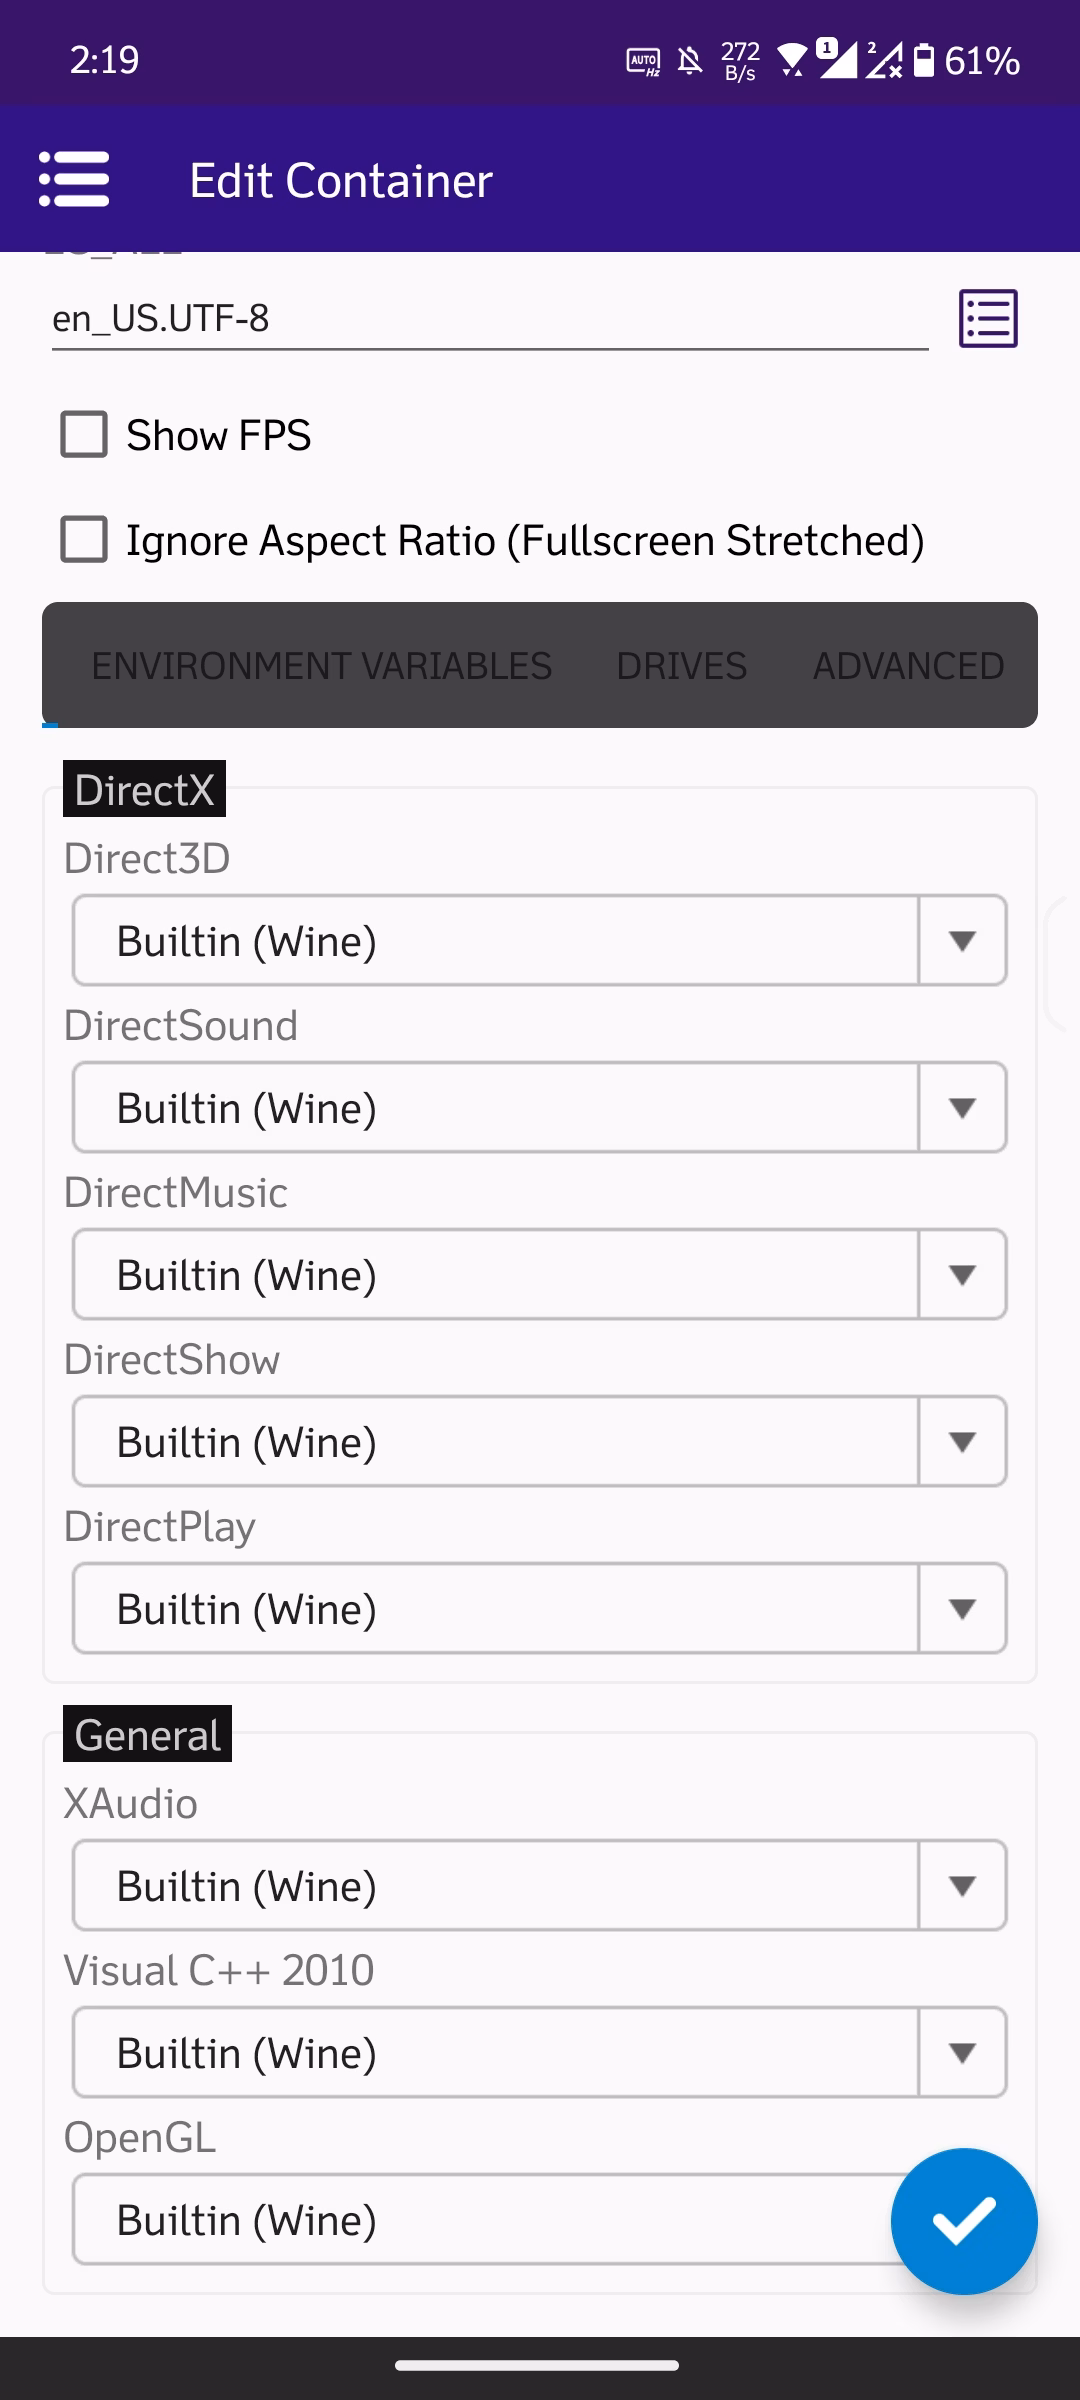
Task: Open the DirectMusic selection list
Action: point(540,1275)
